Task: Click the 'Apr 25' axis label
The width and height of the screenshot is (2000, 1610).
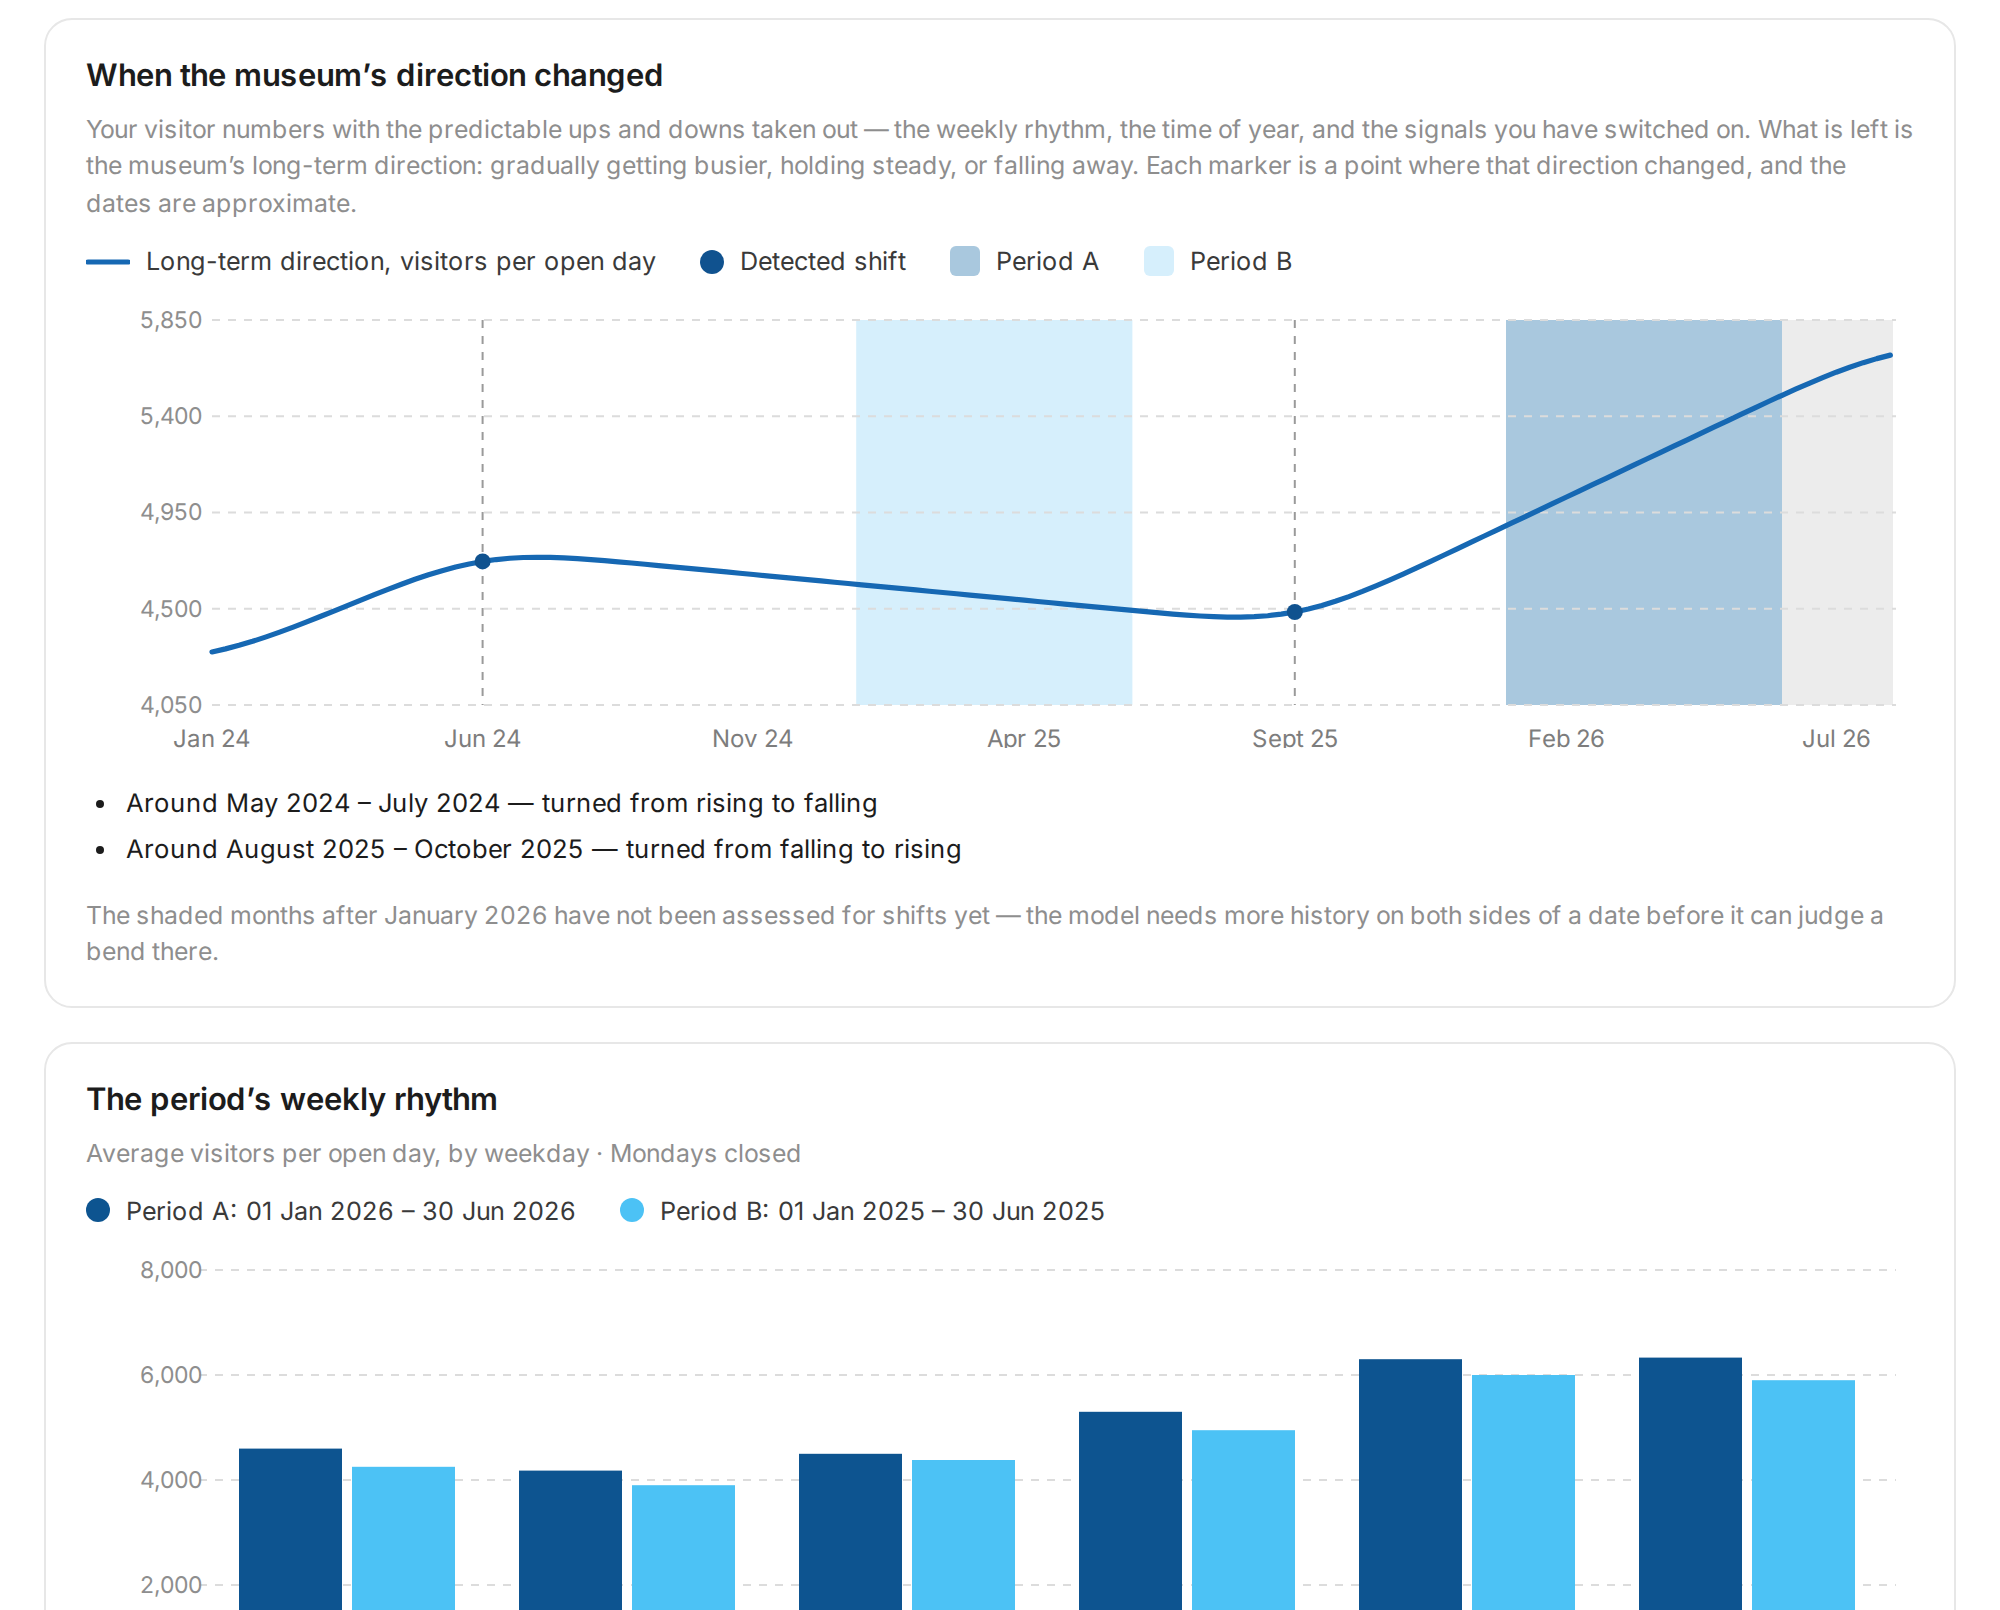Action: pos(1024,738)
